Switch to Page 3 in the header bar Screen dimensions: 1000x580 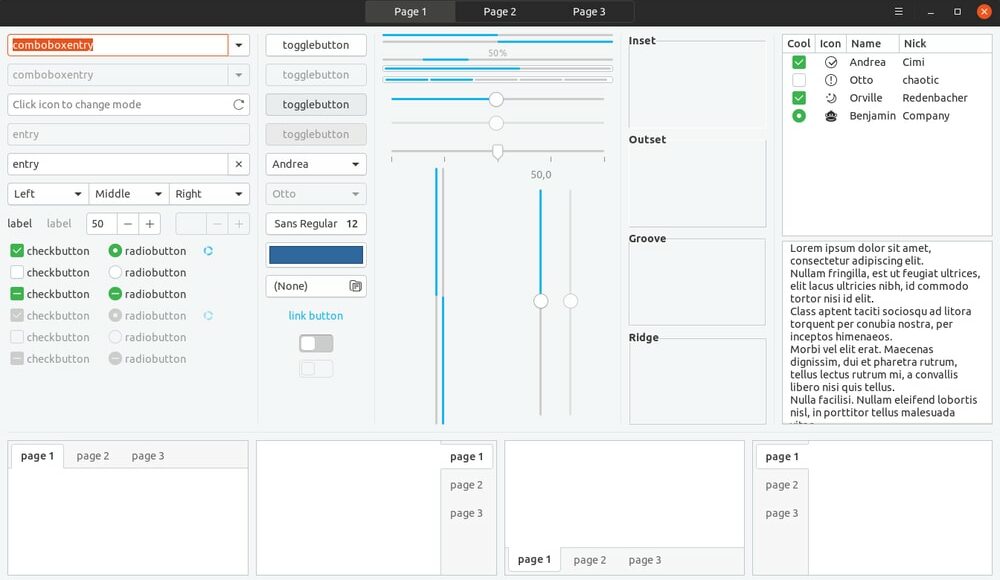pyautogui.click(x=589, y=12)
